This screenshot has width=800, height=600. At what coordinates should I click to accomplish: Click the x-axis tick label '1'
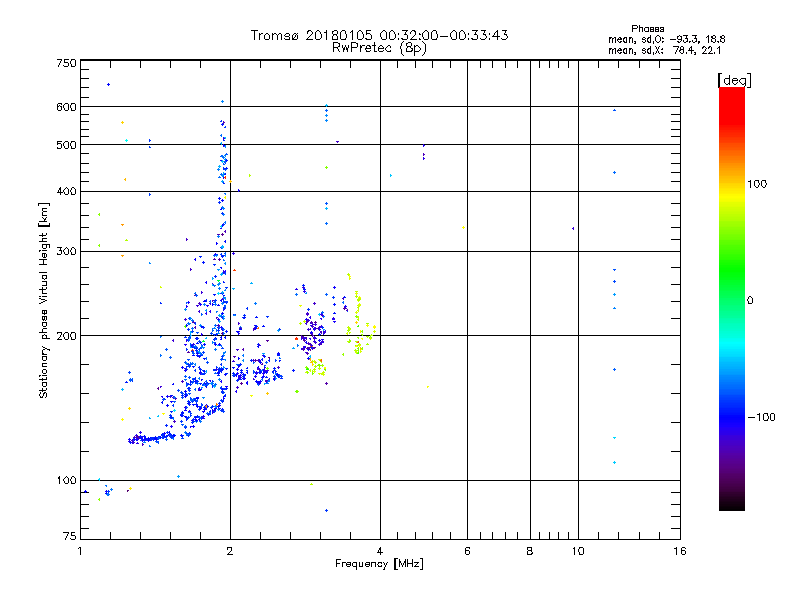(80, 551)
